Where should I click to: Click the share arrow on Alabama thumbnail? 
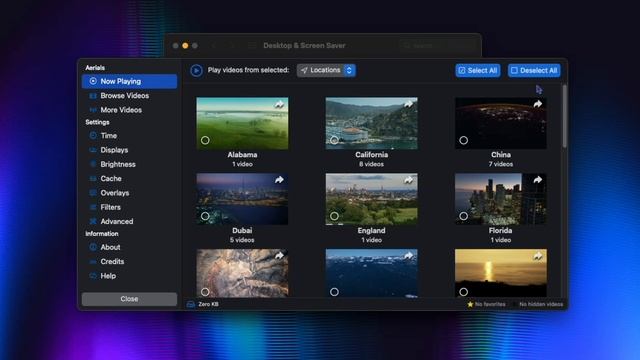pos(279,104)
